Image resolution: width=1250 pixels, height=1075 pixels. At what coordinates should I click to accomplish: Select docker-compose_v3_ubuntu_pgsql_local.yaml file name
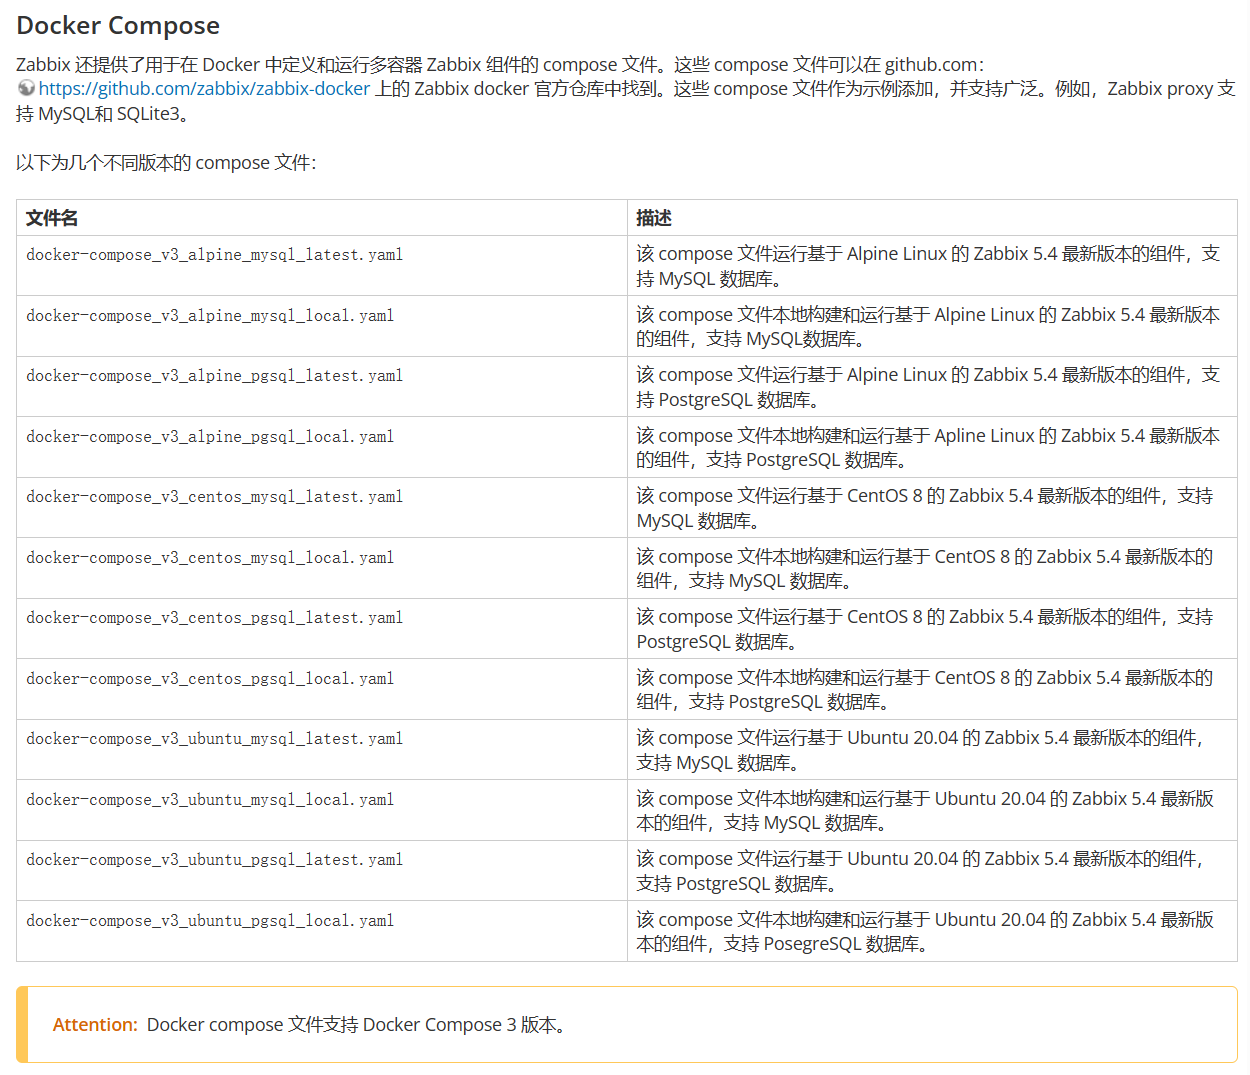[x=210, y=921]
